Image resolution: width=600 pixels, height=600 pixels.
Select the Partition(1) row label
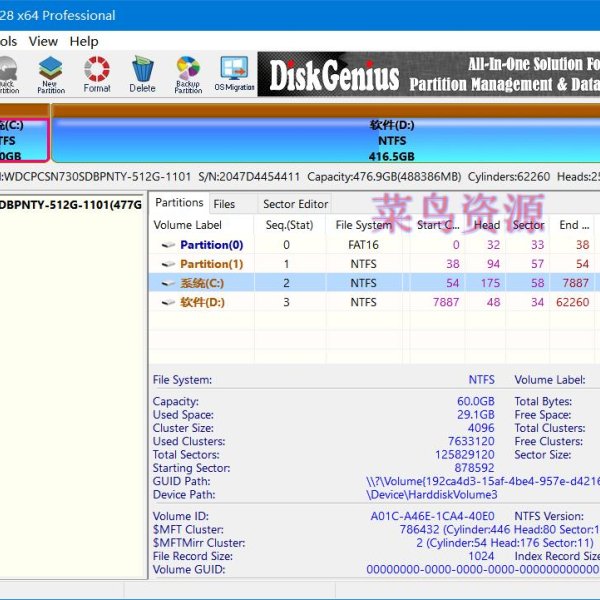212,264
